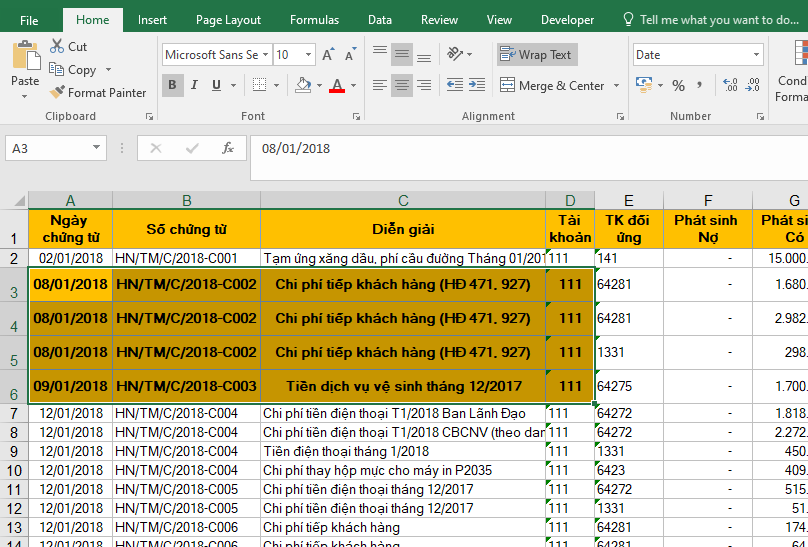
Task: Open the font name dropdown
Action: coord(265,55)
